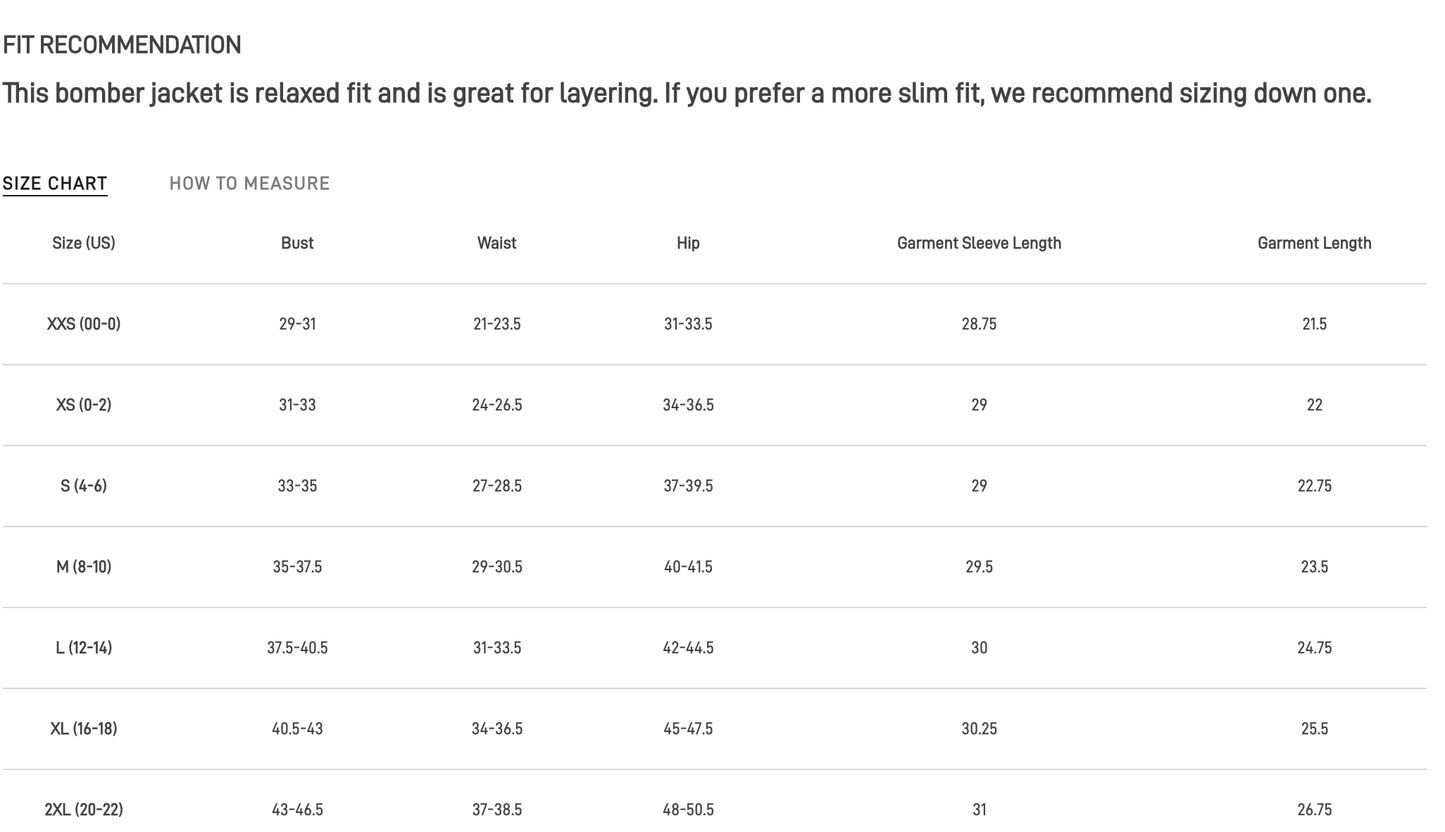
Task: Select the L (12-14) size row label
Action: point(84,648)
